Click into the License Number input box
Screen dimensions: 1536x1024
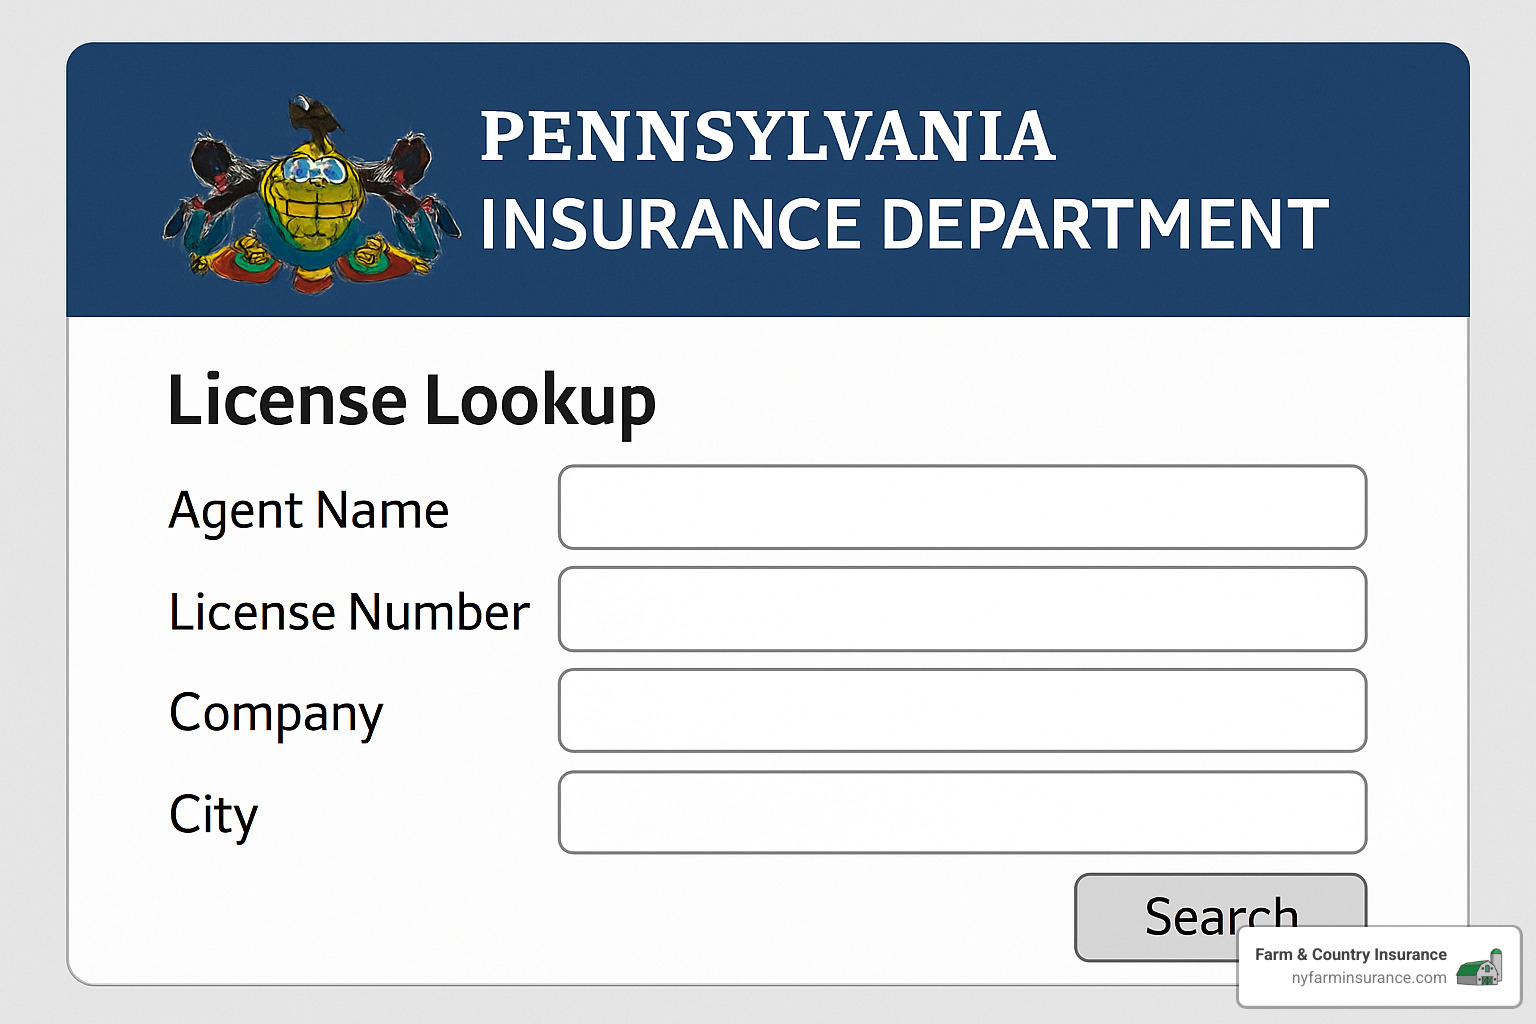[x=962, y=609]
